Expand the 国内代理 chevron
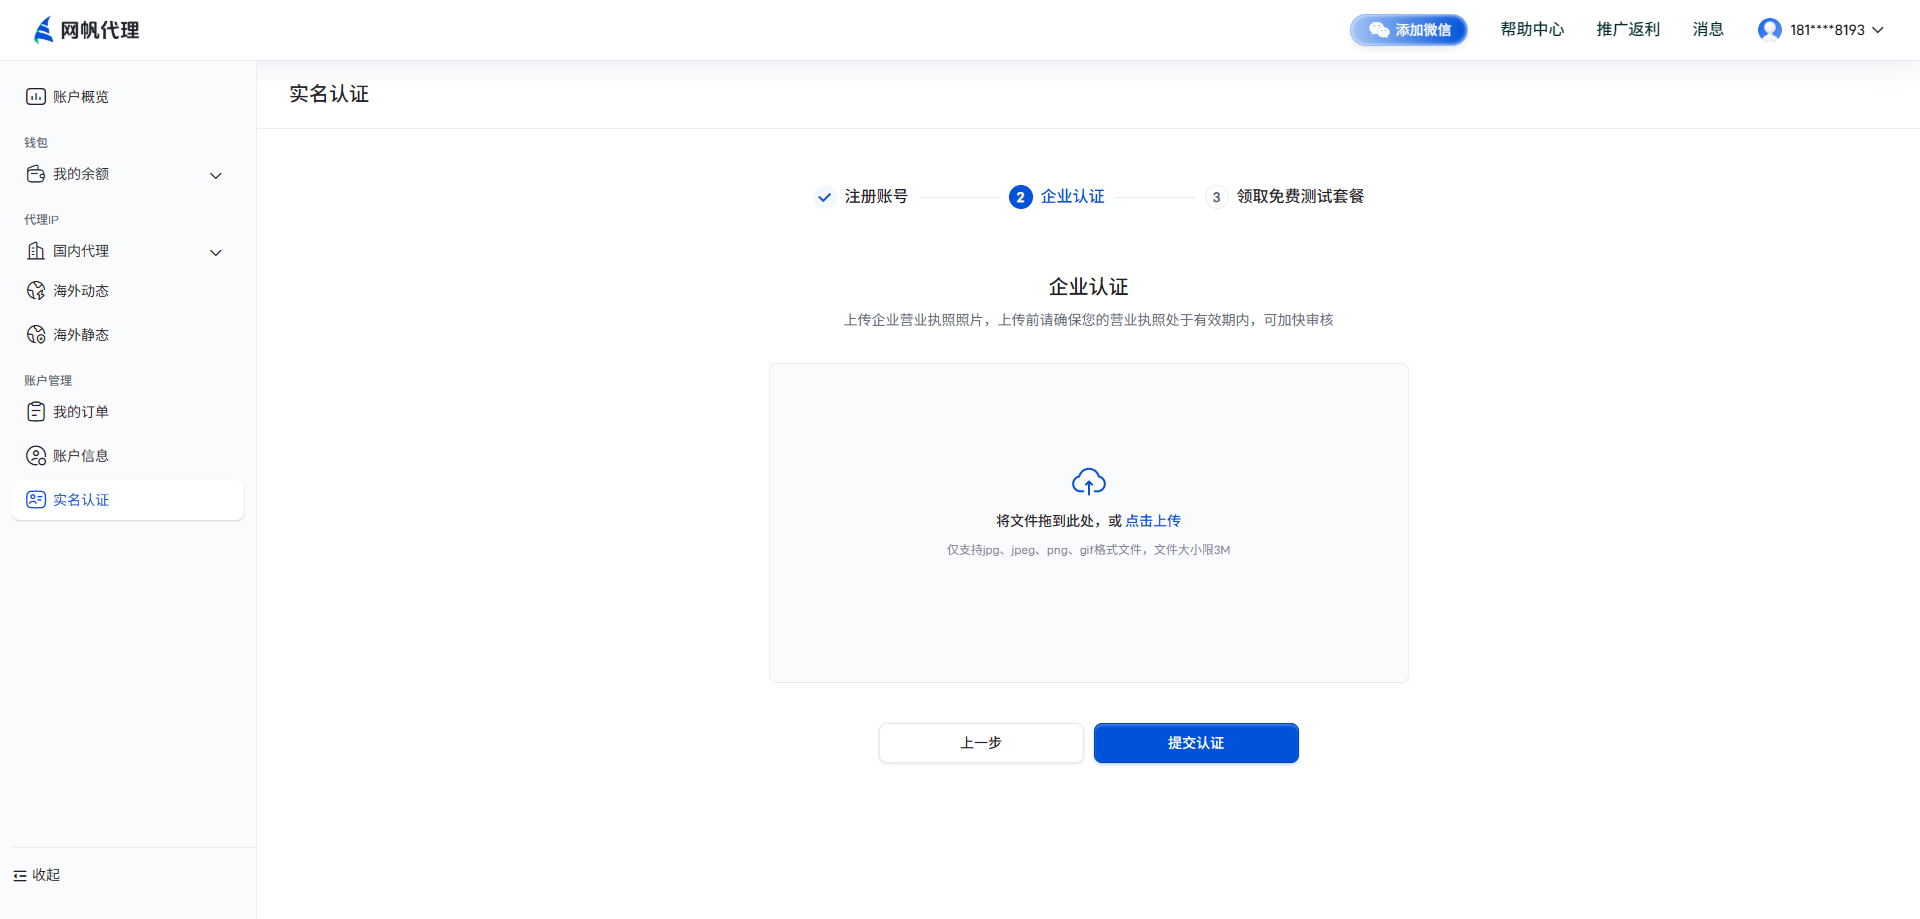This screenshot has height=919, width=1920. click(x=216, y=253)
